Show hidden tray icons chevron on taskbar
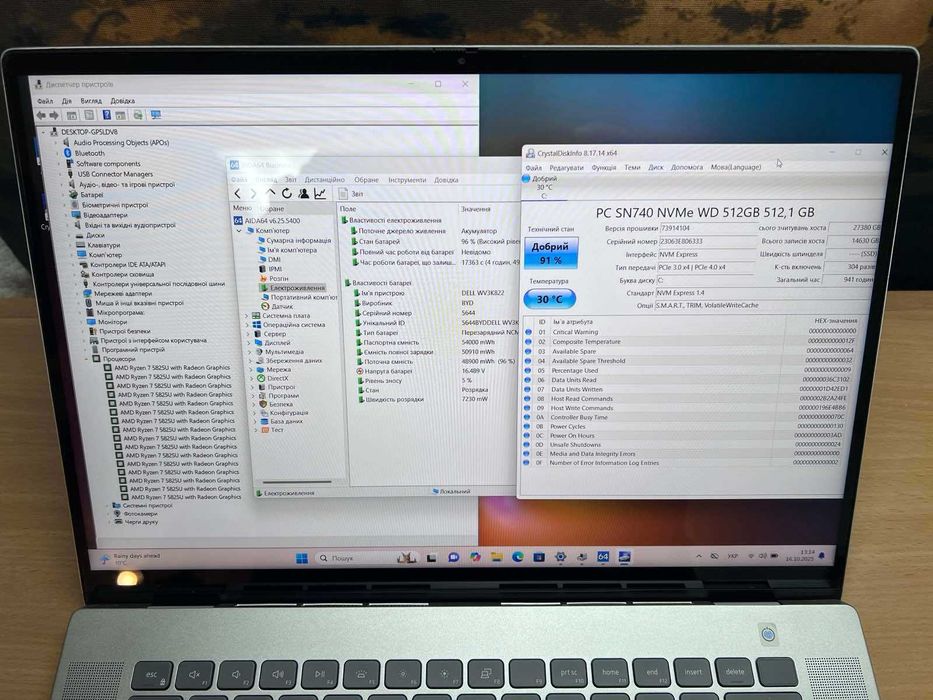 [699, 556]
